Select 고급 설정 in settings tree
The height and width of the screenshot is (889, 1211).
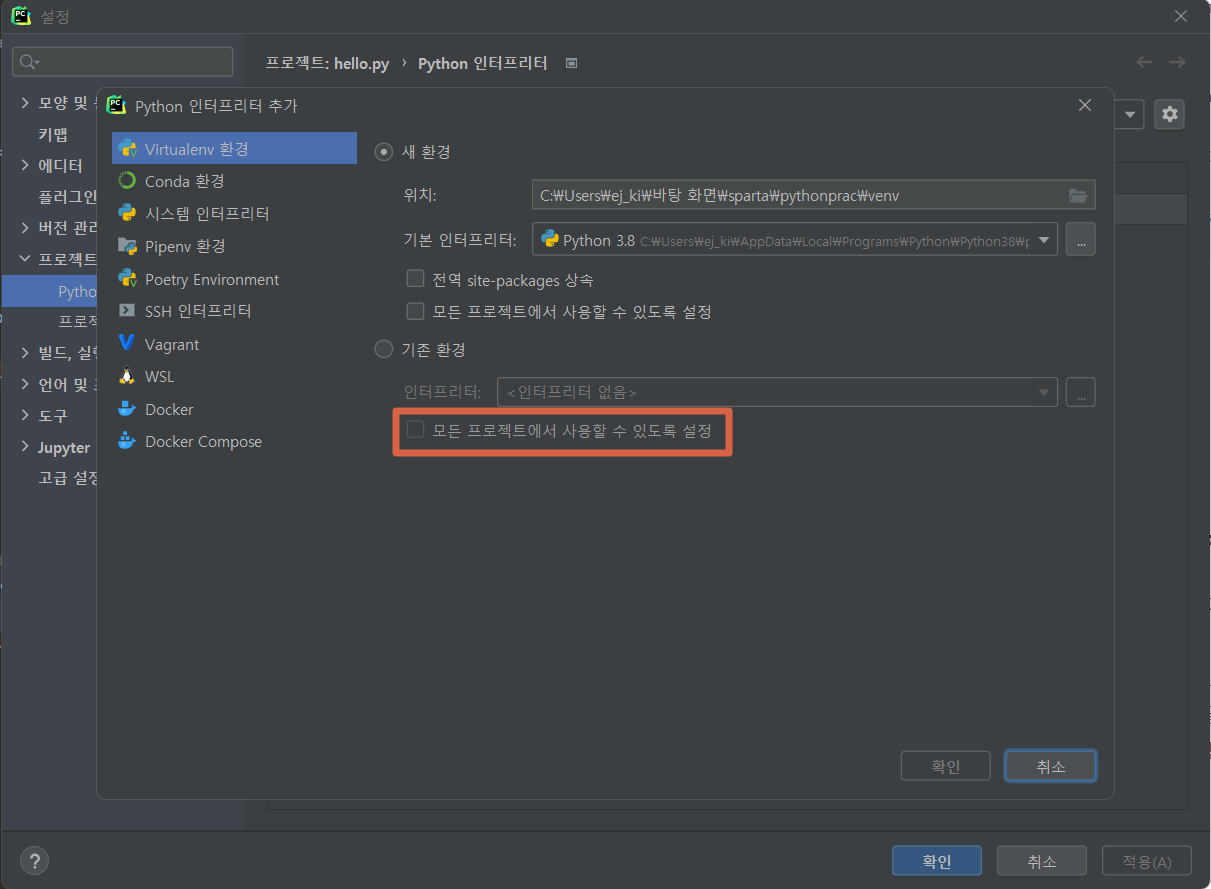pos(68,478)
